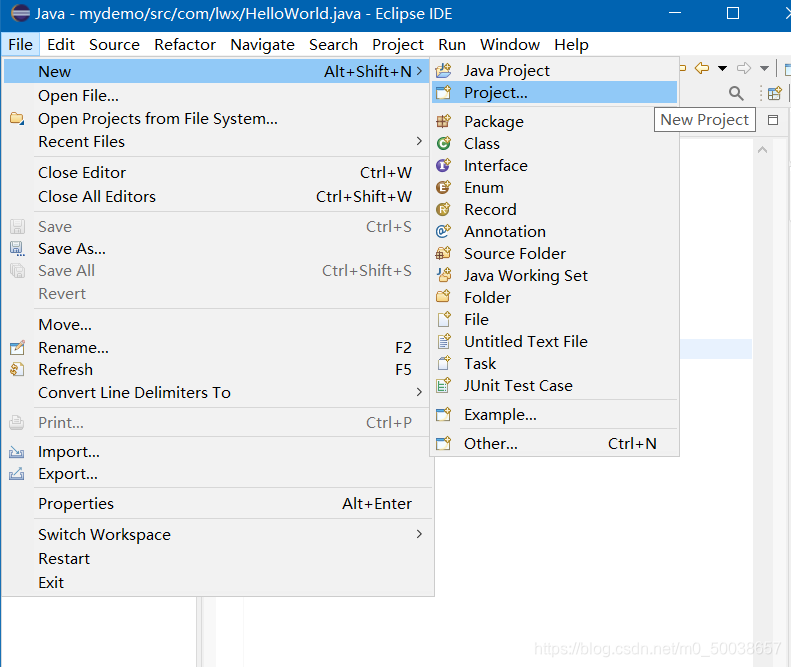The image size is (791, 667).
Task: Click the Task icon
Action: pos(443,363)
